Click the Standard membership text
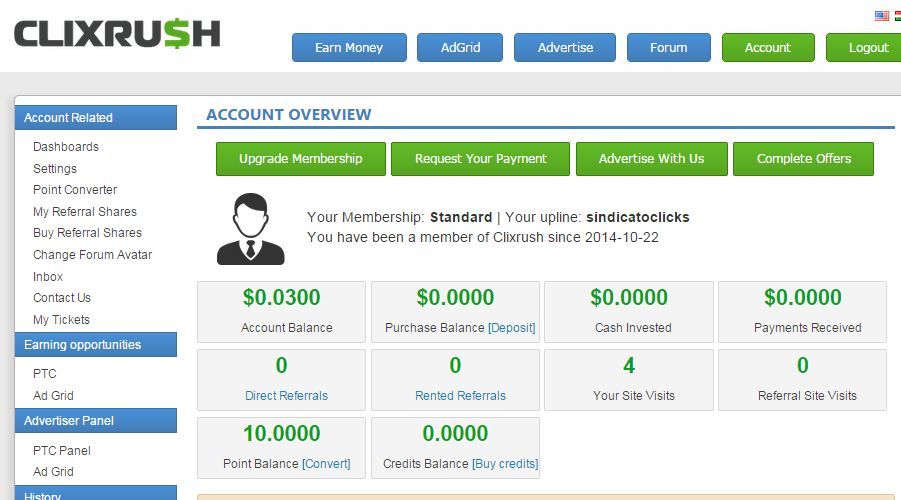 click(x=461, y=217)
